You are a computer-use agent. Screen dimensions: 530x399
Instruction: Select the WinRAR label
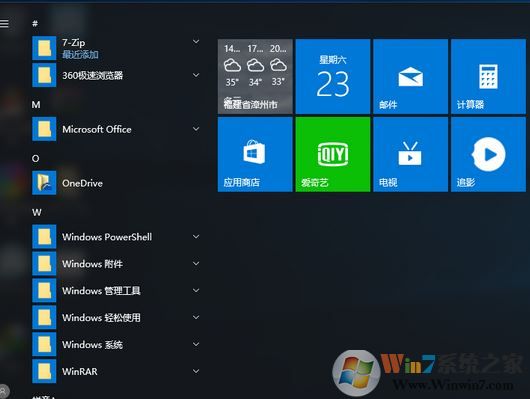[x=80, y=371]
